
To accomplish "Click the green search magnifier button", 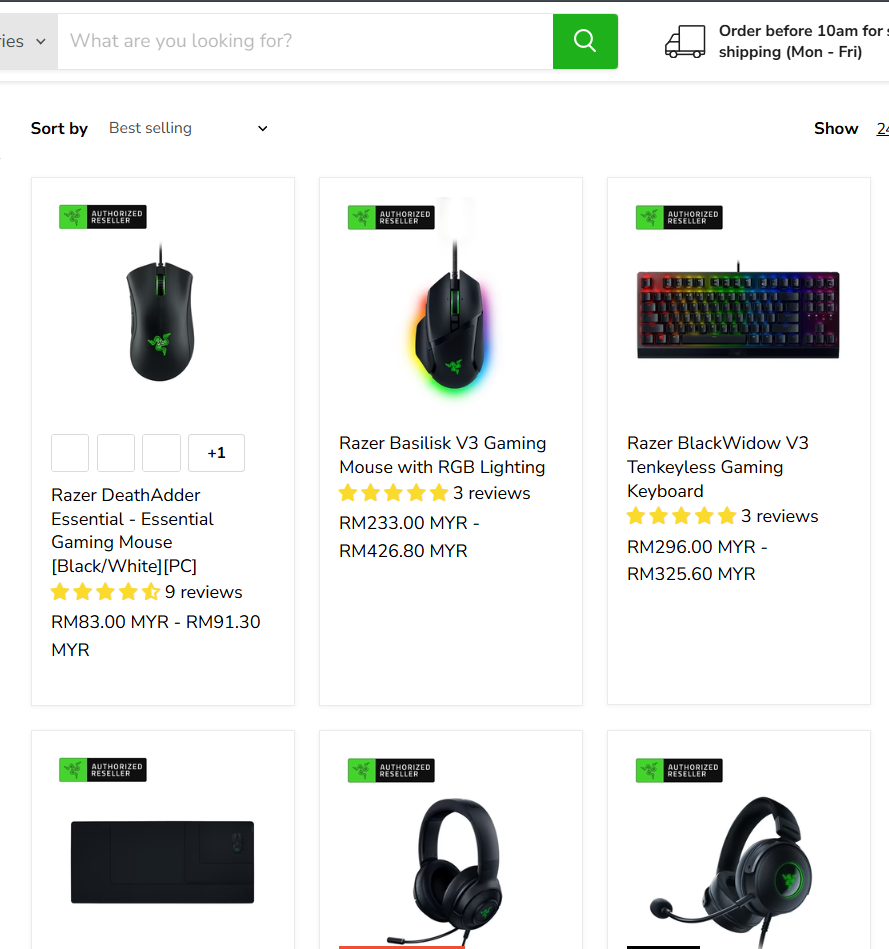I will (x=585, y=41).
